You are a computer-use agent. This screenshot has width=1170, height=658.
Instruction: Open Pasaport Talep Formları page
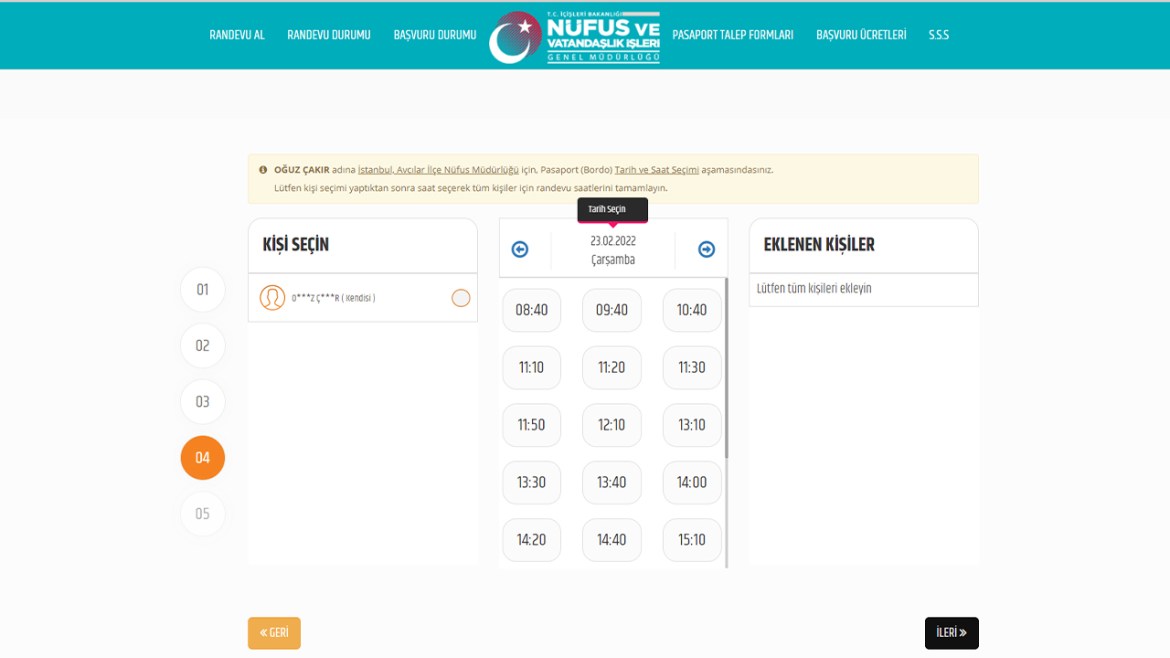coord(733,35)
